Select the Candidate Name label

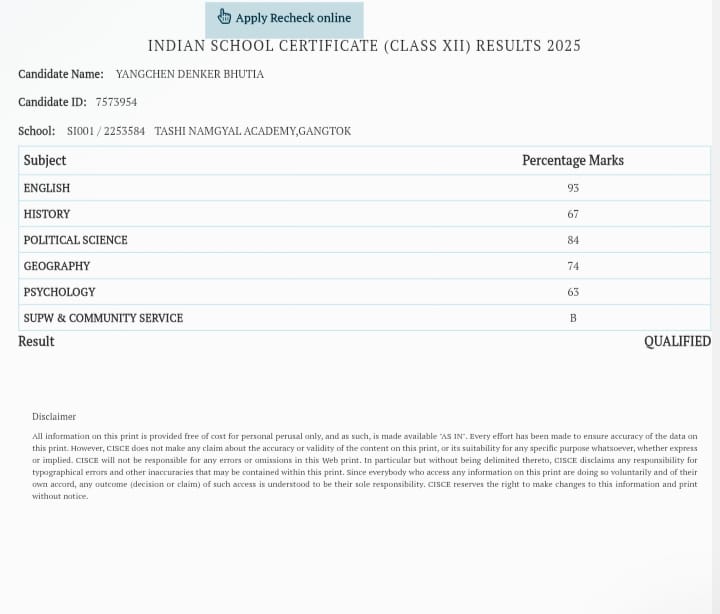coord(61,74)
